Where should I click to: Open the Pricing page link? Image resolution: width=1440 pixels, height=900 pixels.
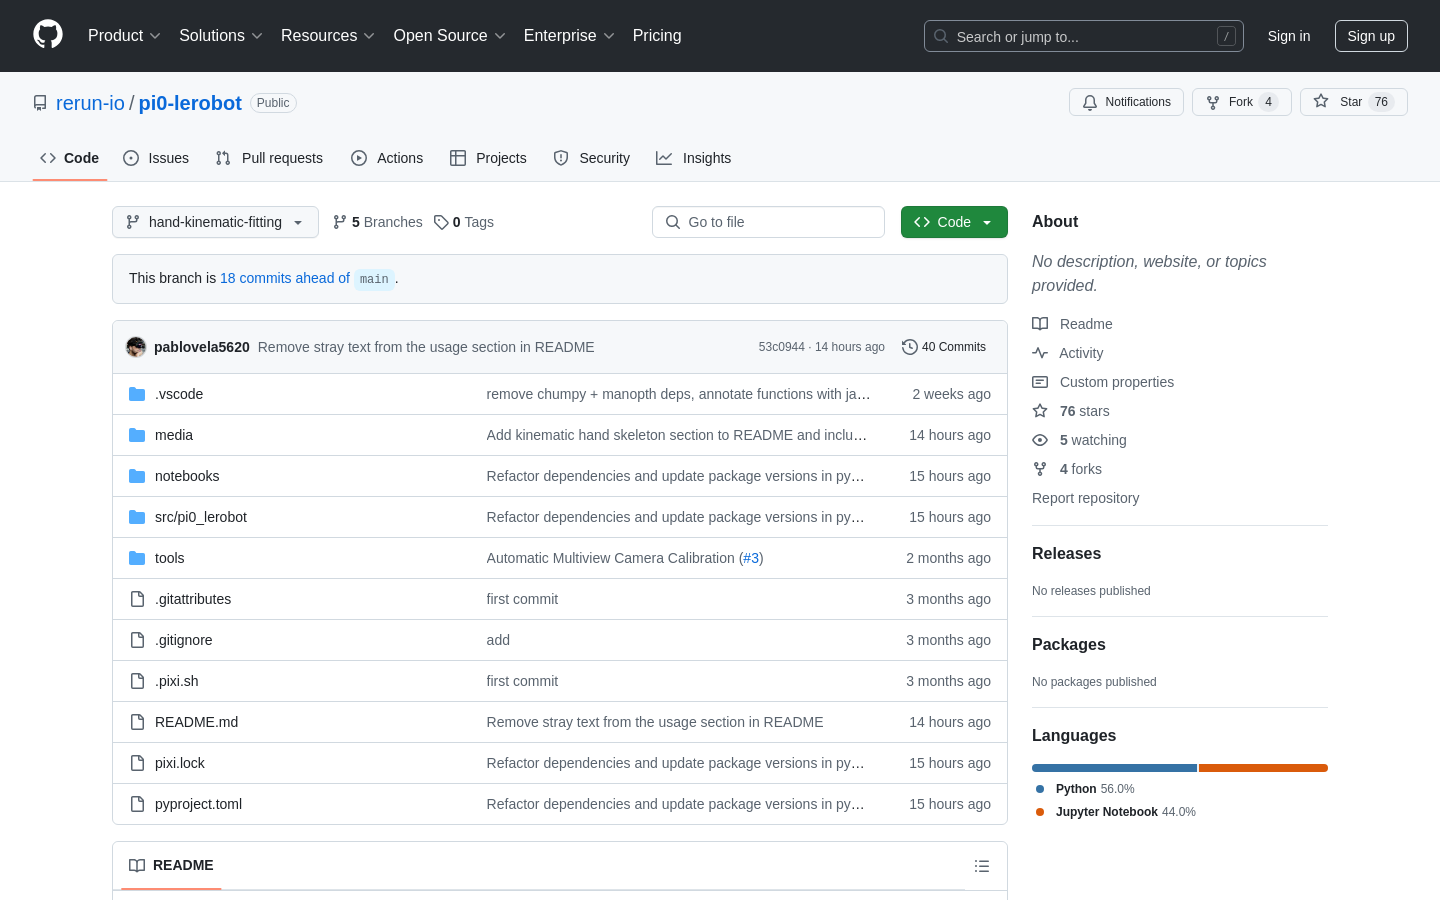(657, 35)
